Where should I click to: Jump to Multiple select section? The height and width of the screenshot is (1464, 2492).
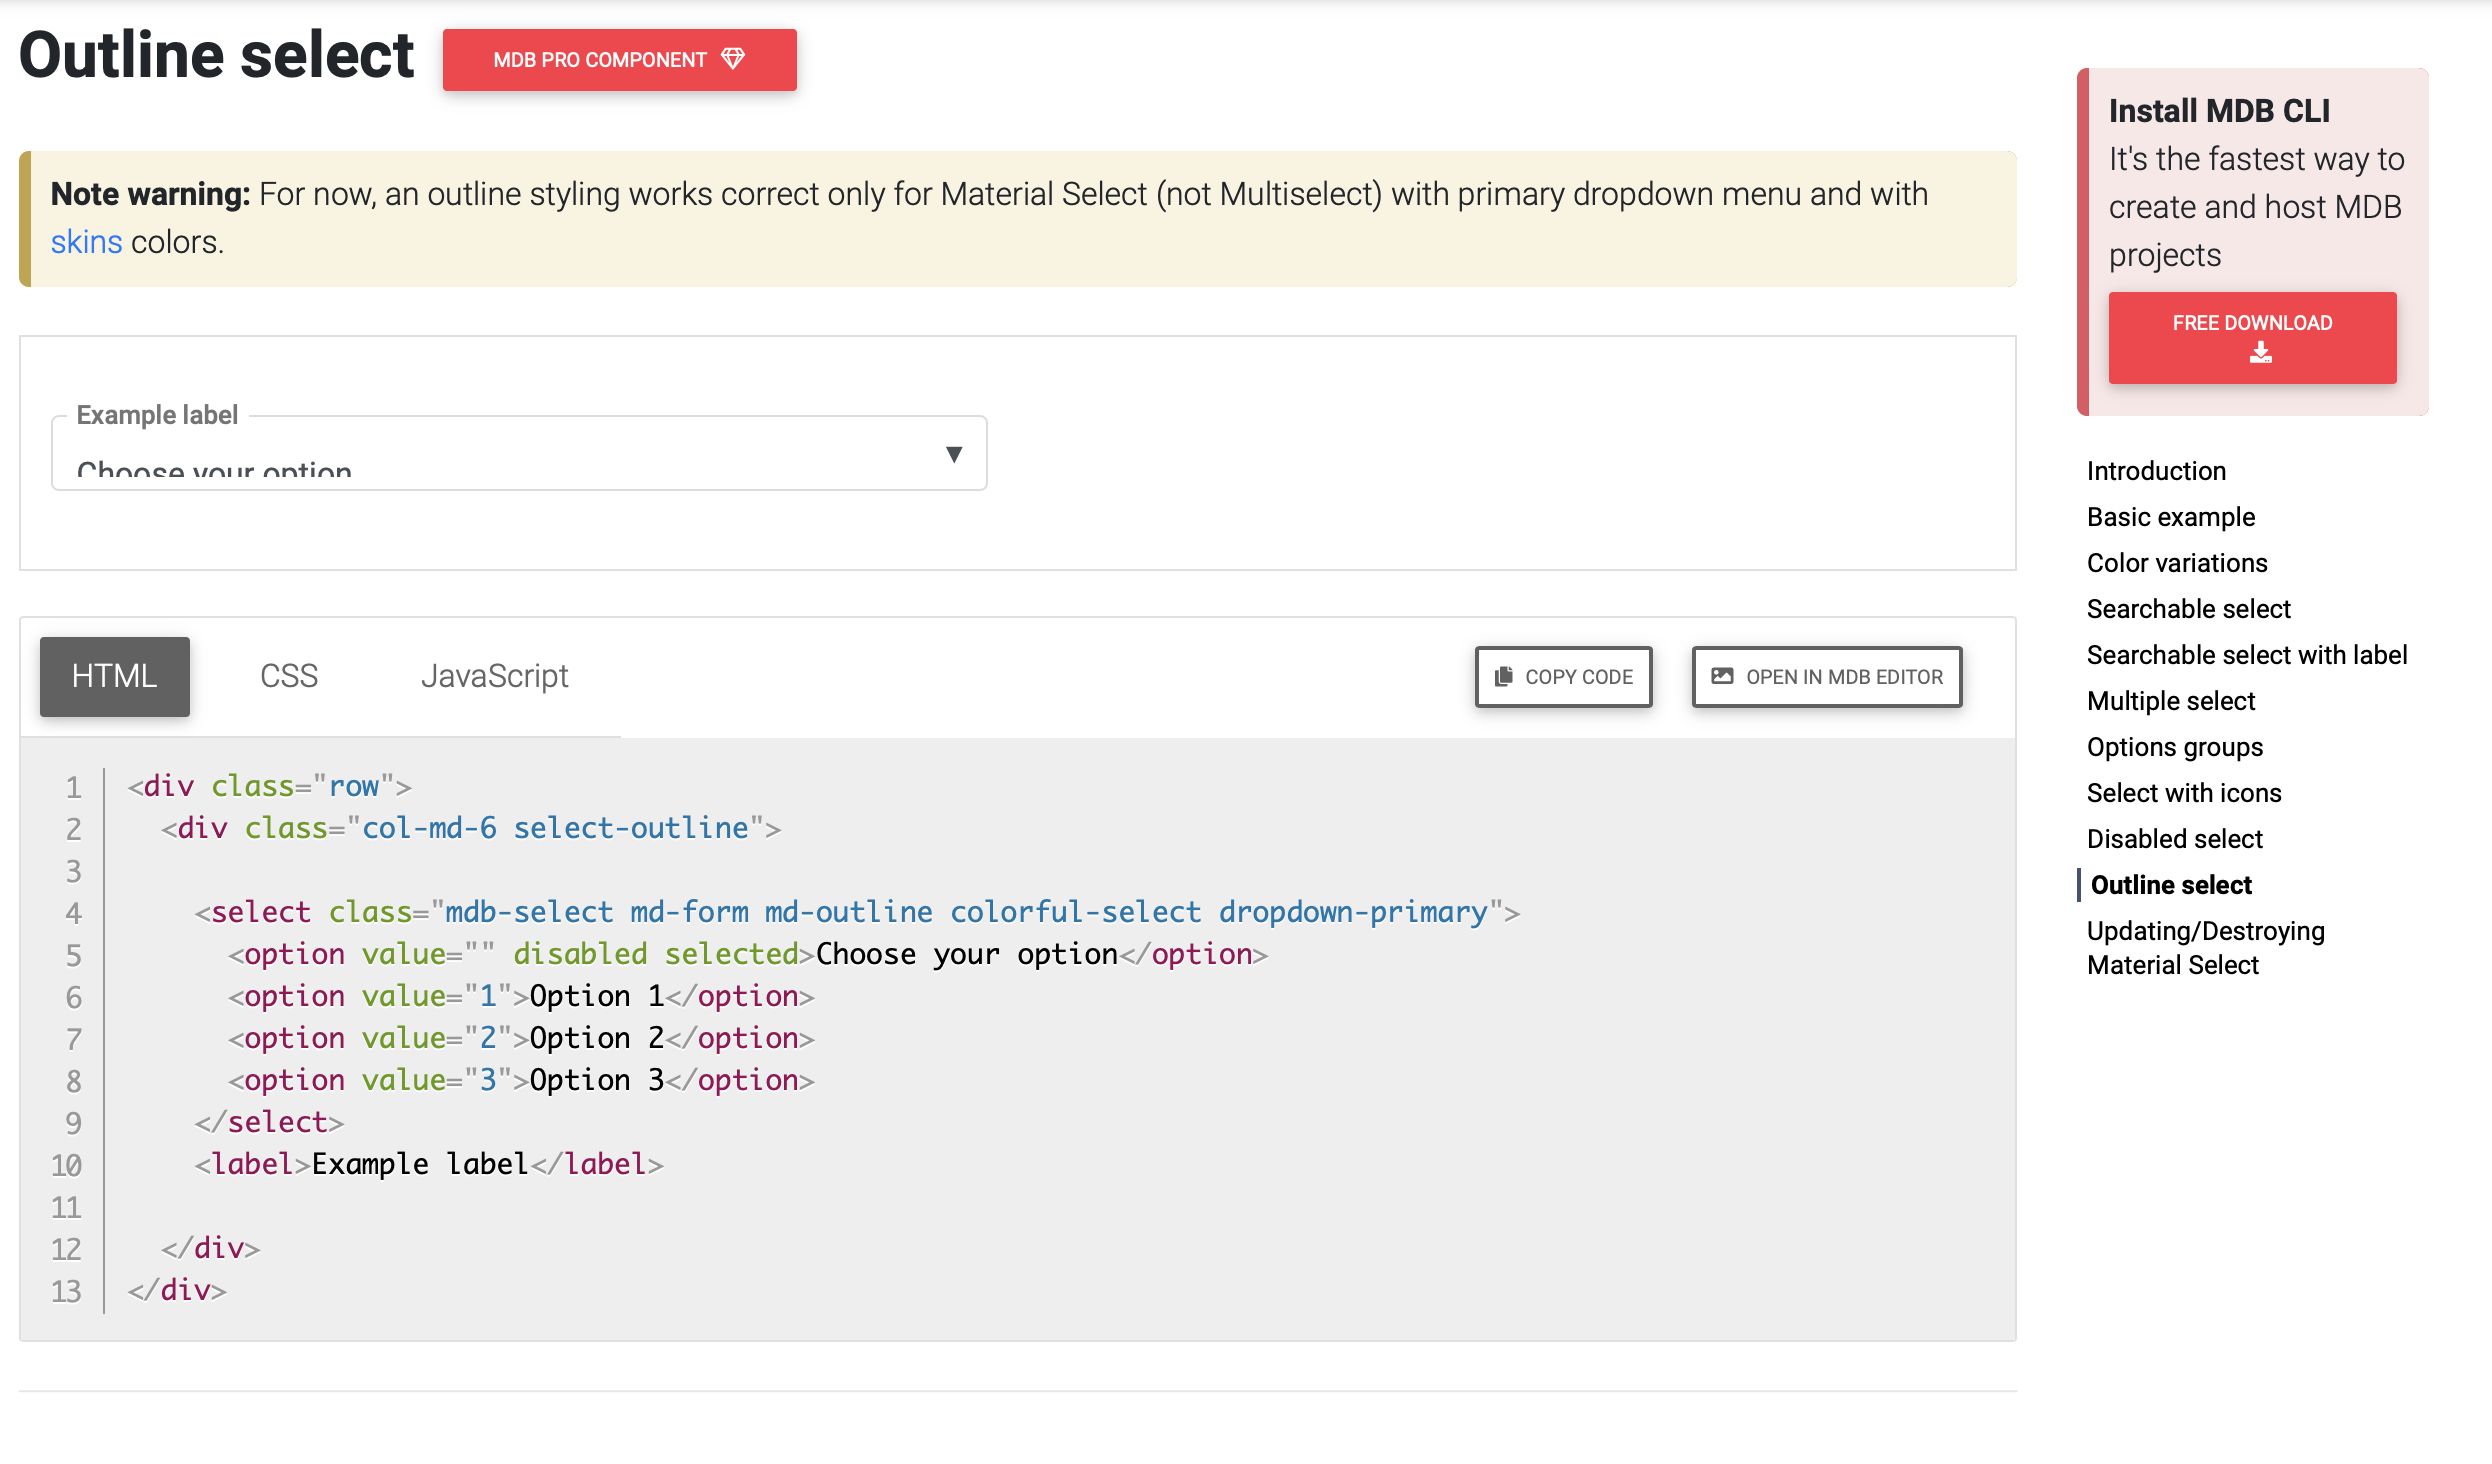pyautogui.click(x=2171, y=701)
